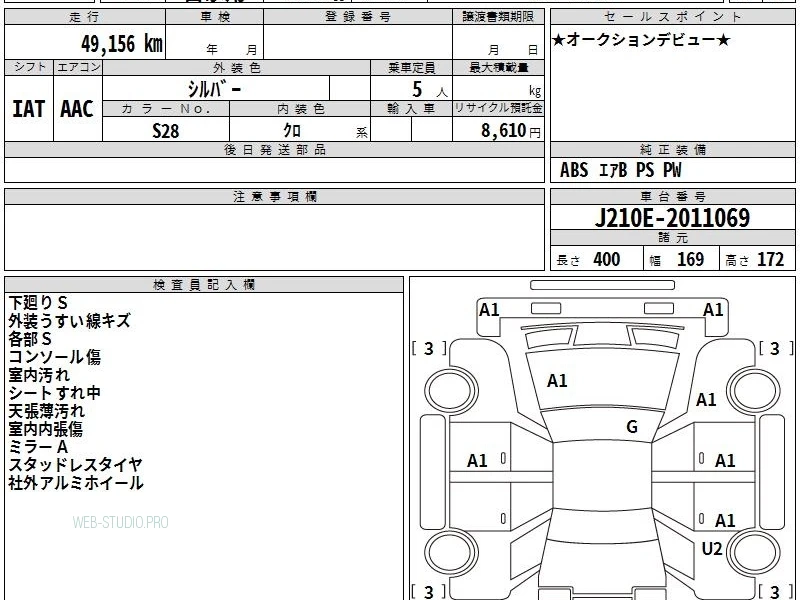Click the 走行 column header
The width and height of the screenshot is (800, 600).
pos(85,17)
